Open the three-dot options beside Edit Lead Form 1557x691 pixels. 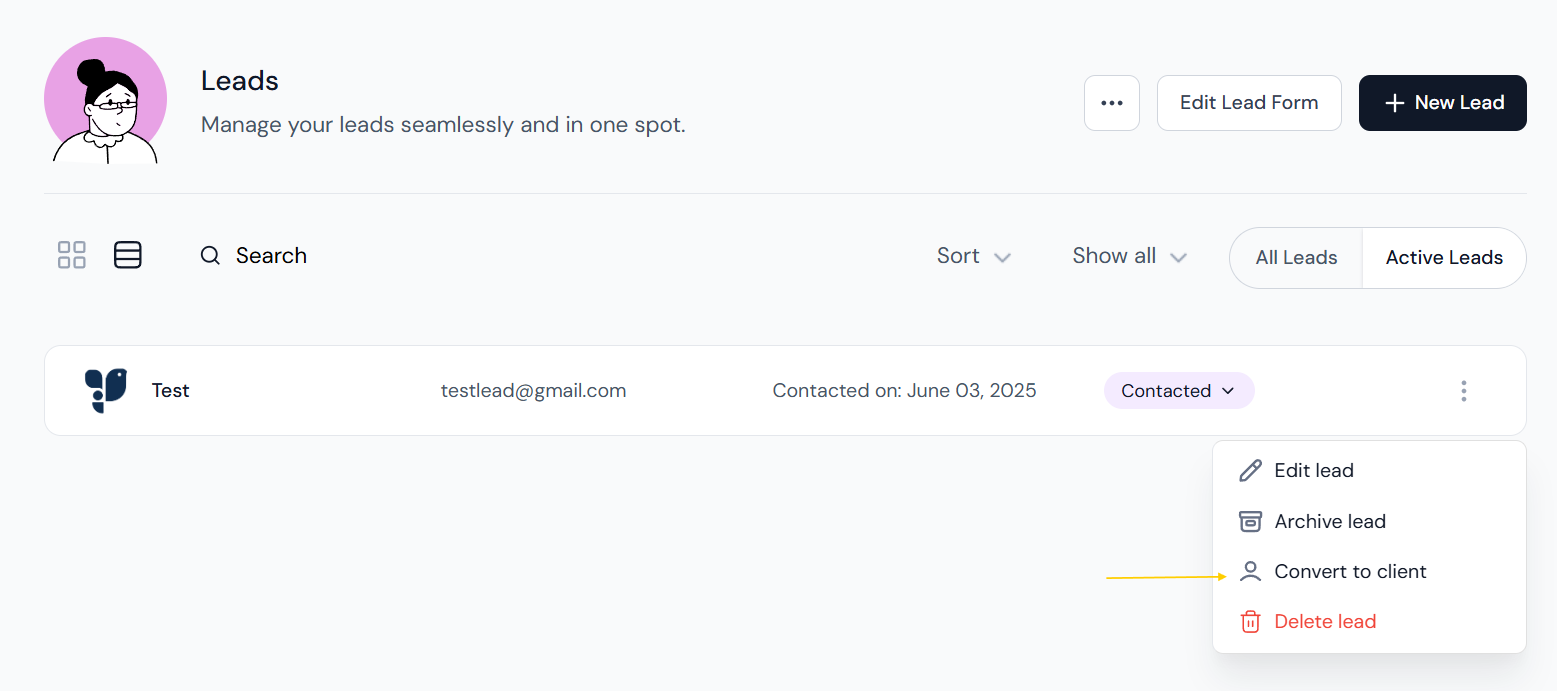pos(1112,103)
